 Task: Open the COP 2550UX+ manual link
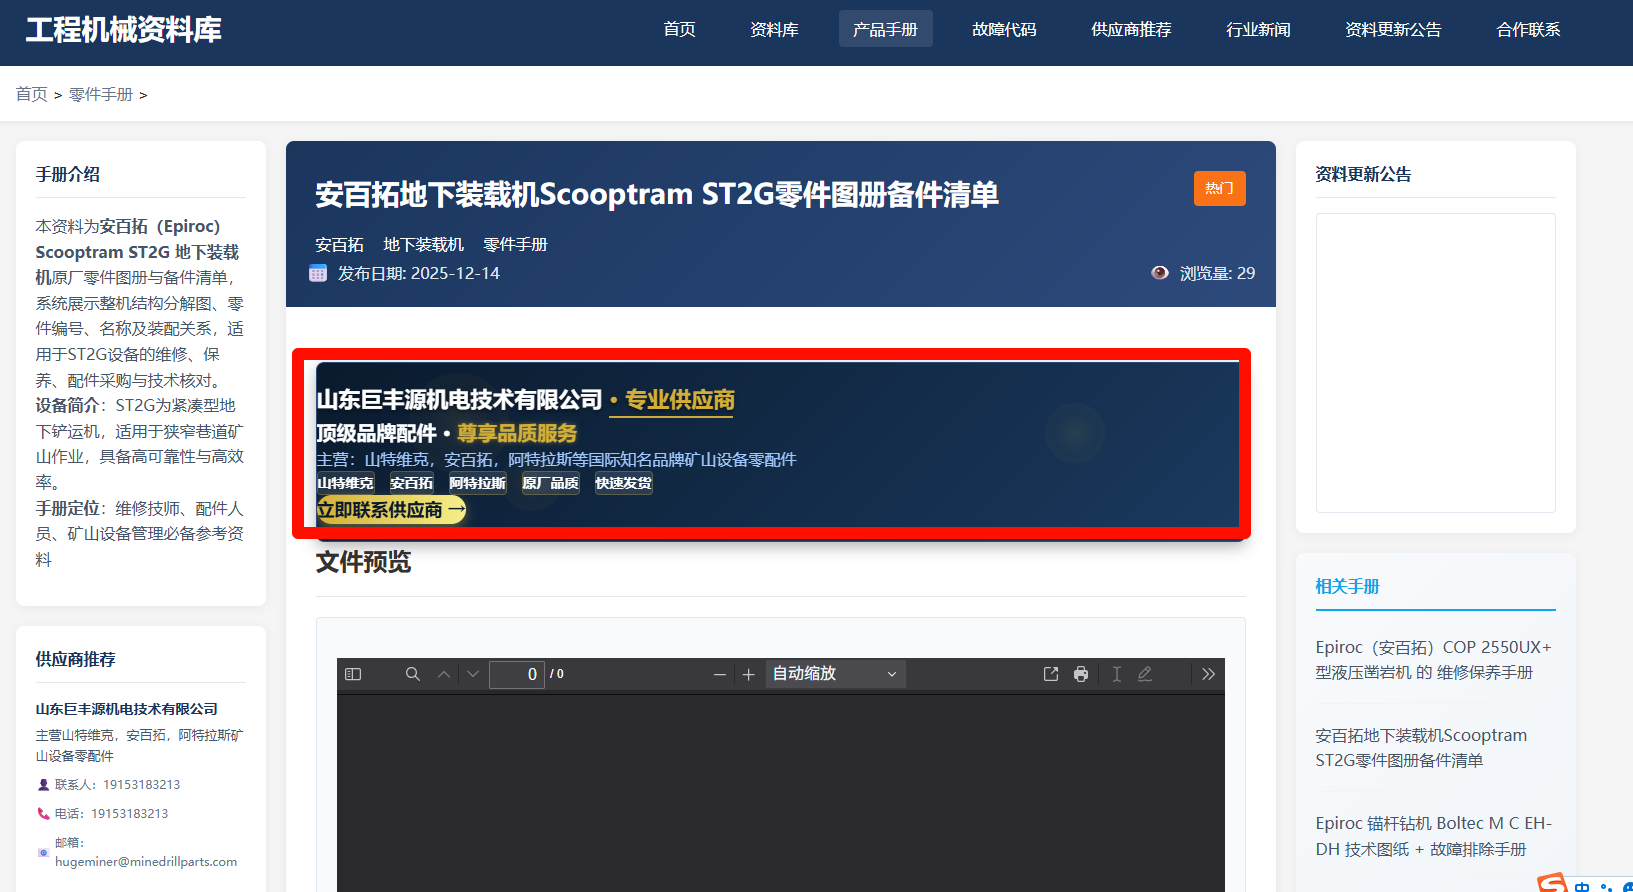1433,660
